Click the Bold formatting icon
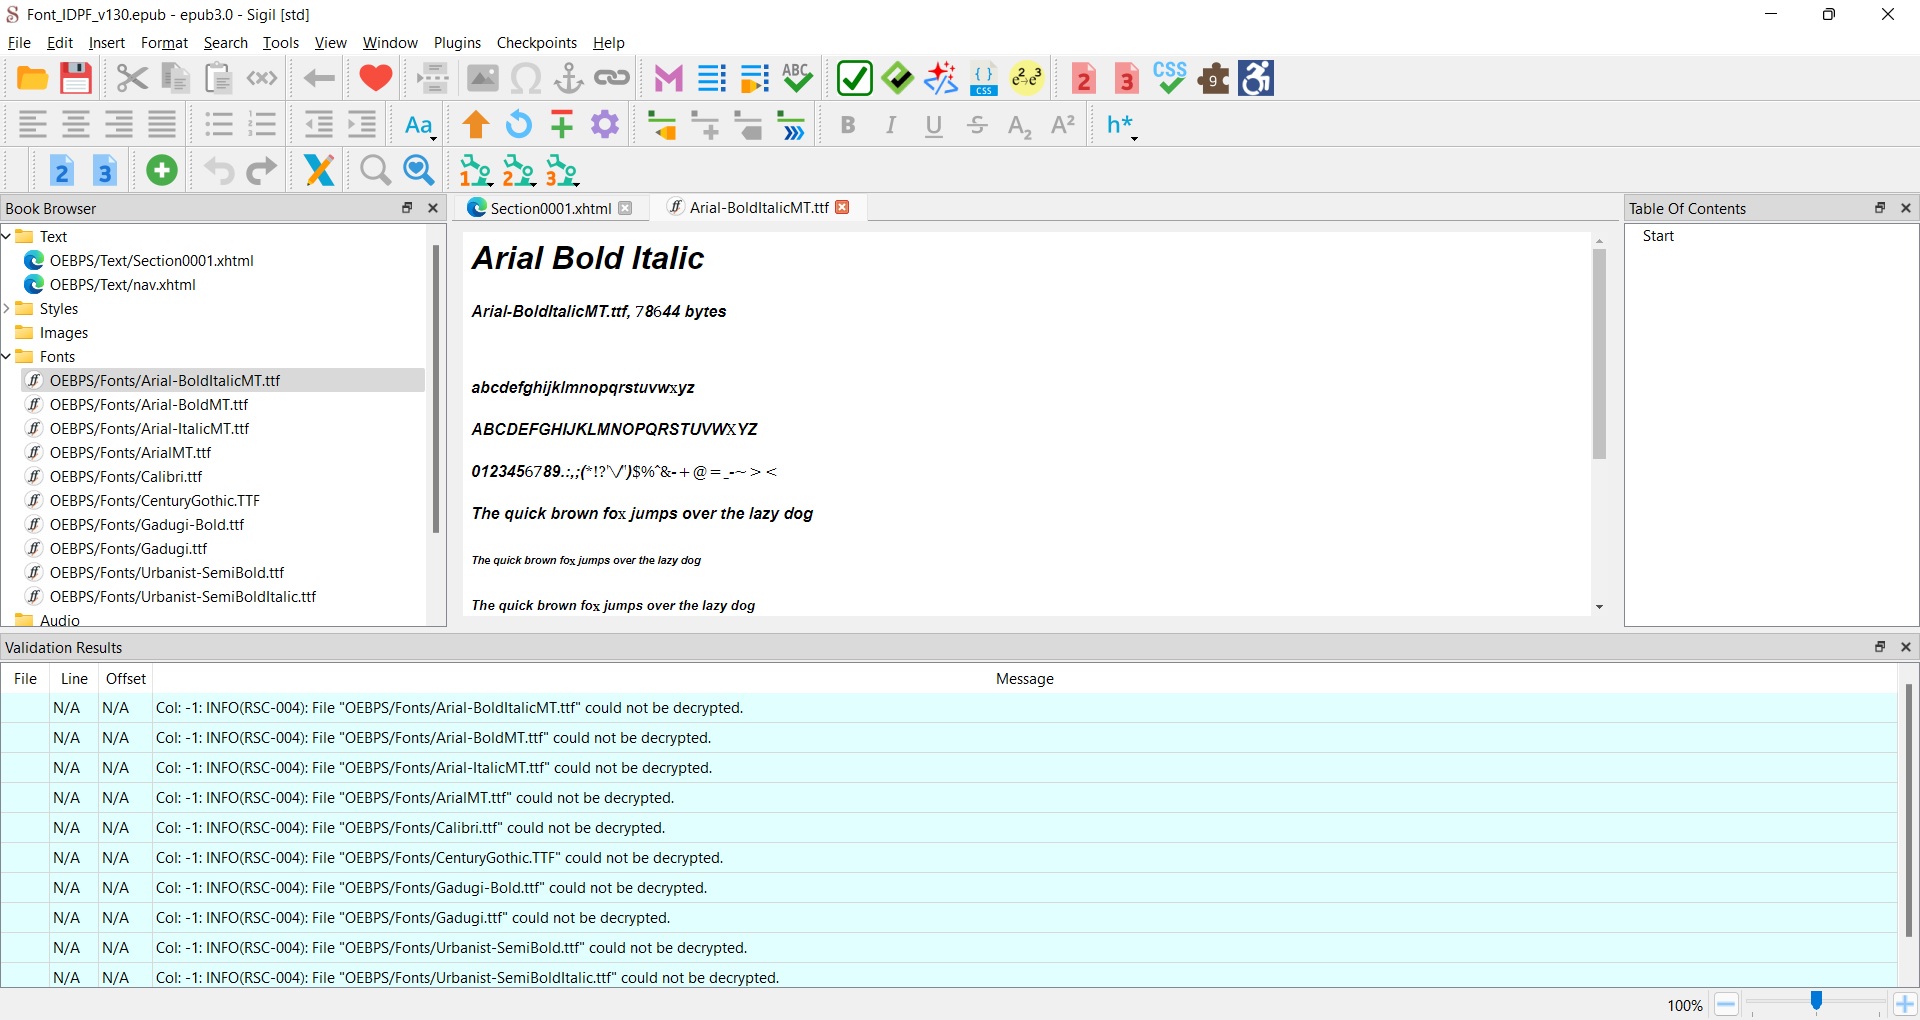 848,125
